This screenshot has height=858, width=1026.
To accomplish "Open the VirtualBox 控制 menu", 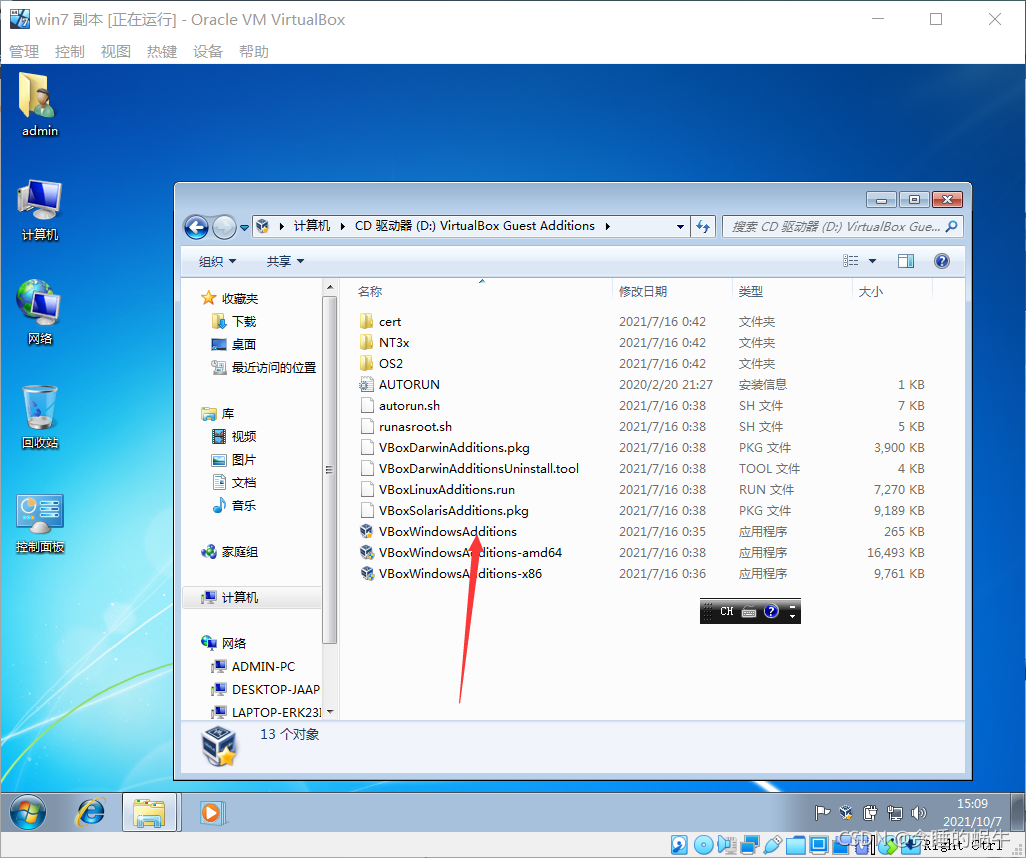I will pos(70,52).
